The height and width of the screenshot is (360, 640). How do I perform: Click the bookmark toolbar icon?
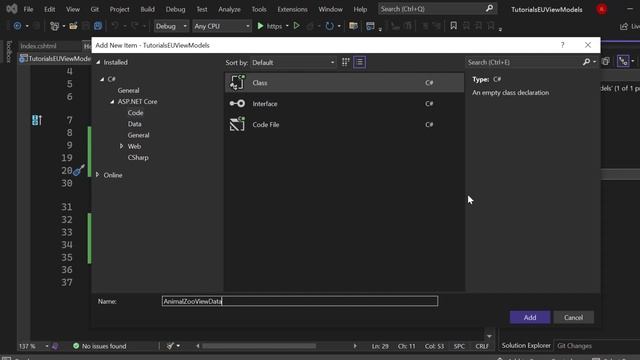pos(453,26)
